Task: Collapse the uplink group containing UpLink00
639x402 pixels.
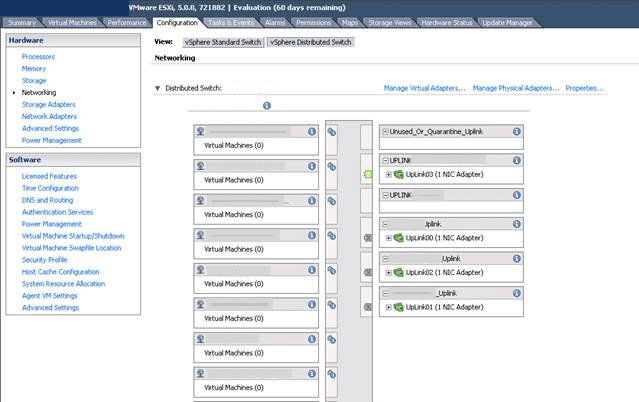Action: pos(385,224)
